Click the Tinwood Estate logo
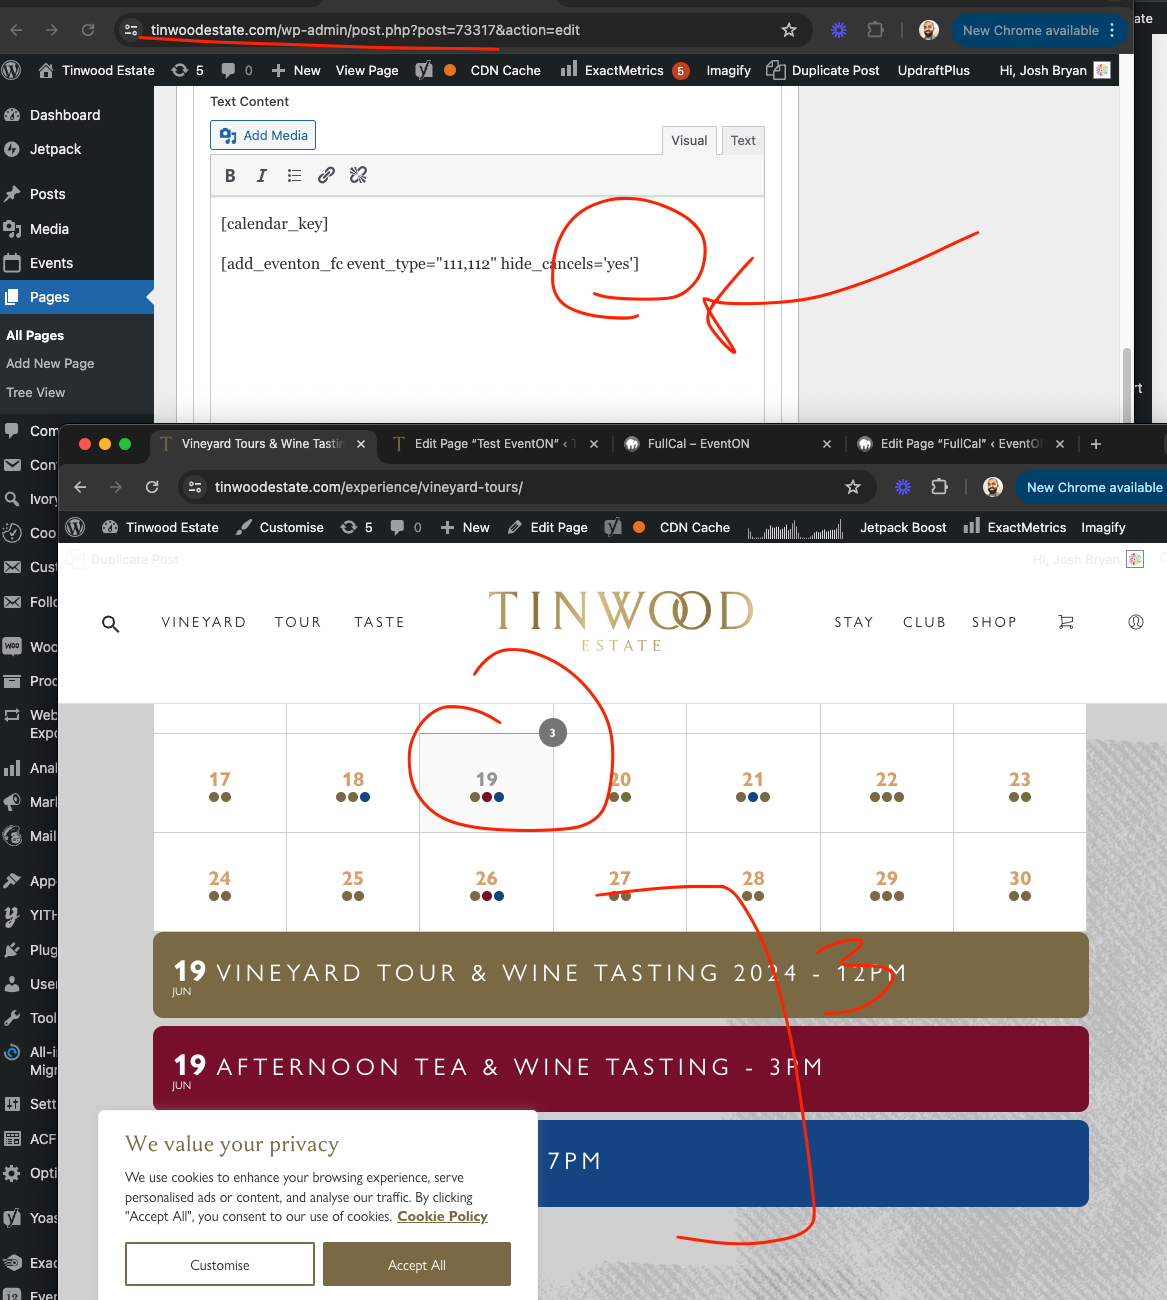 pyautogui.click(x=621, y=620)
